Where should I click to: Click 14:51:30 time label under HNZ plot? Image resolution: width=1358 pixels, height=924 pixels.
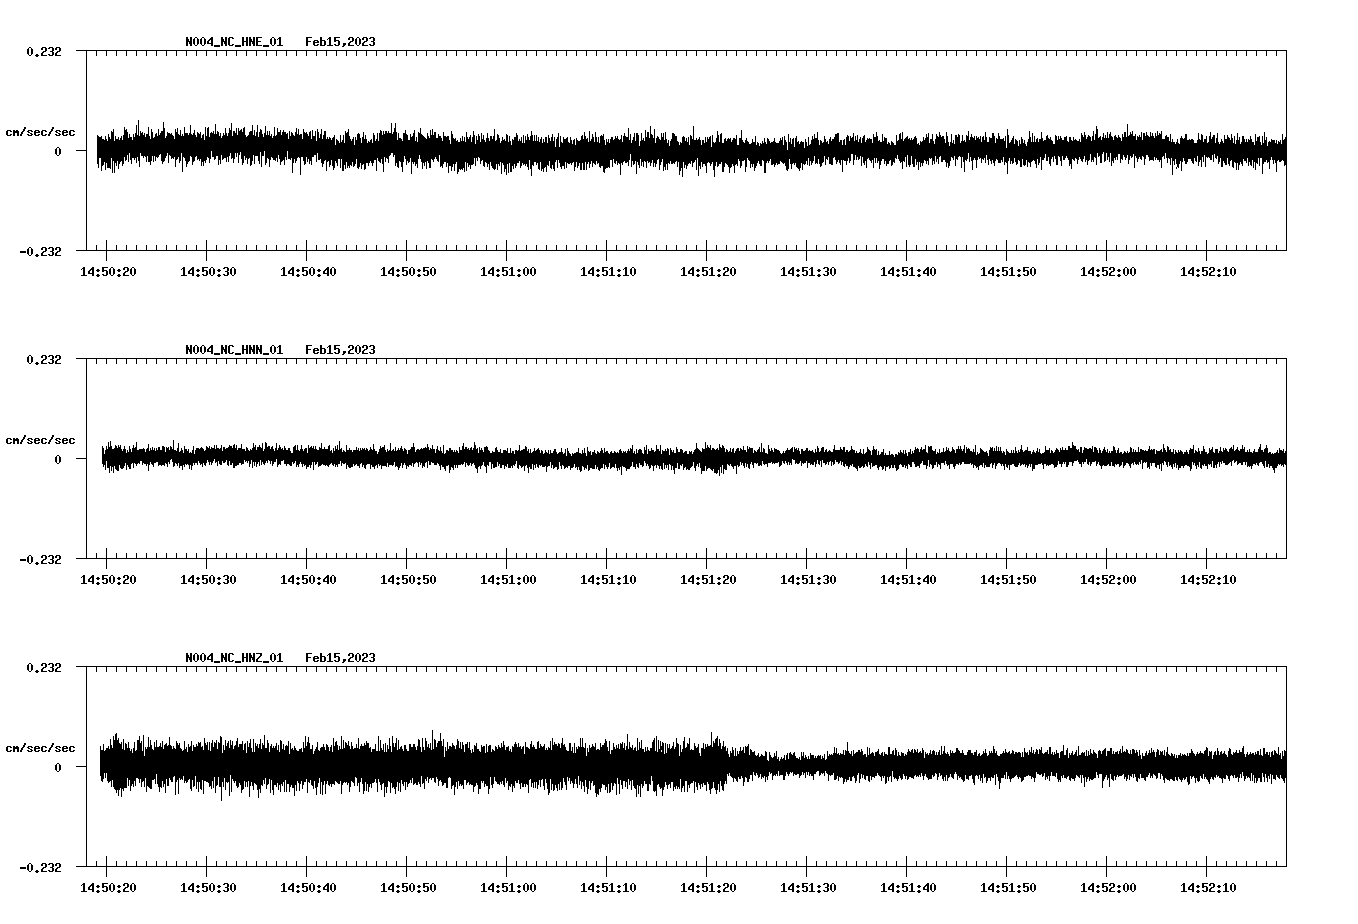[x=808, y=888]
